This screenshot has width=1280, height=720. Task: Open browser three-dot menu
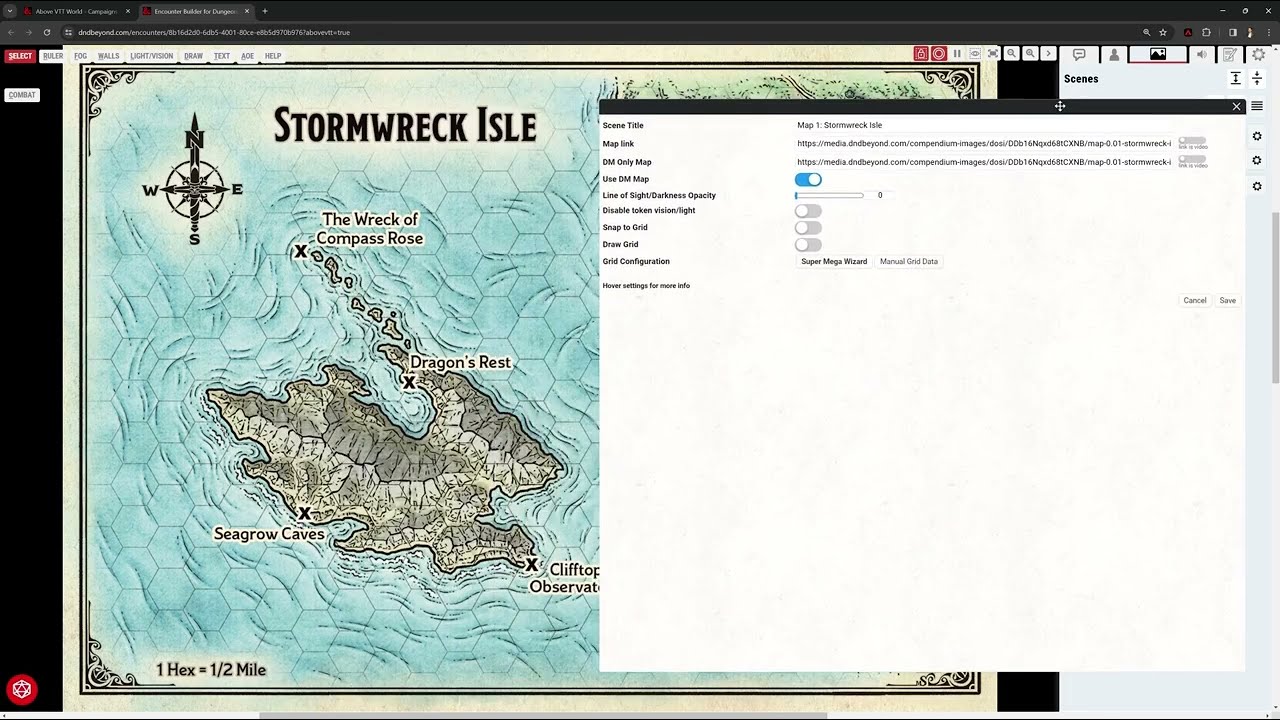[1267, 32]
